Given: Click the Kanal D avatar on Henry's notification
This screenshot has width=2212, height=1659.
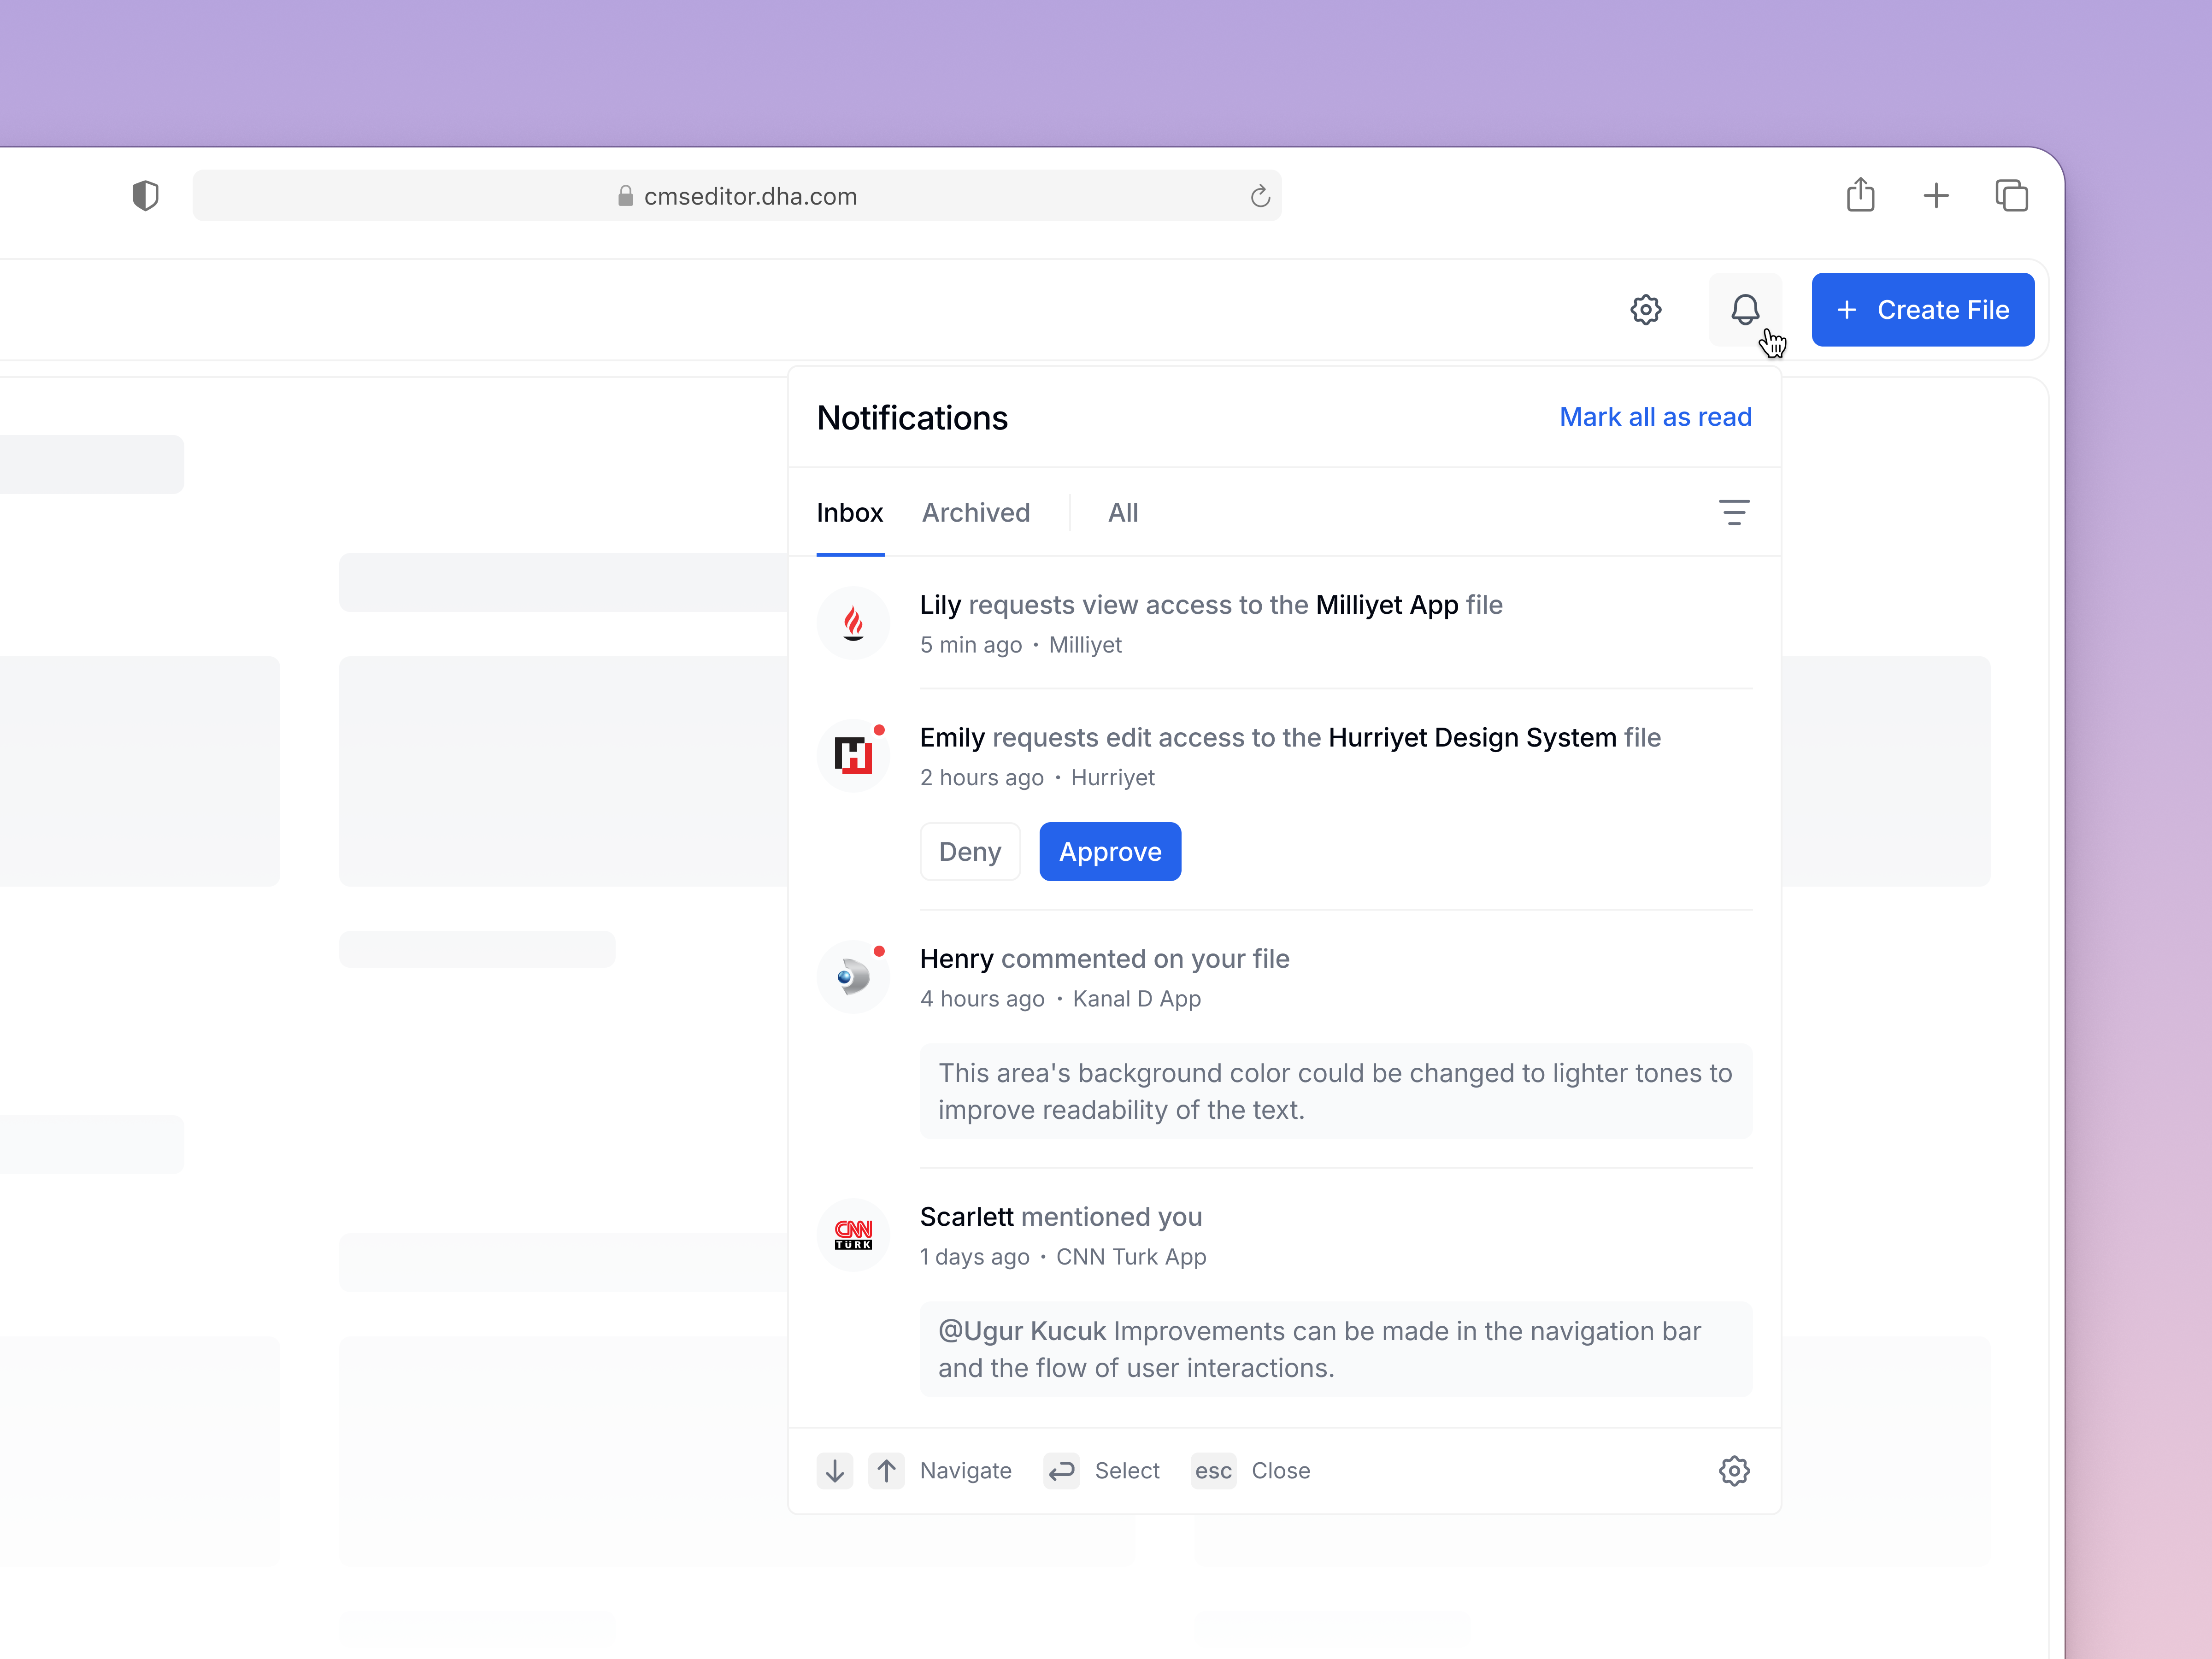Looking at the screenshot, I should click(853, 976).
